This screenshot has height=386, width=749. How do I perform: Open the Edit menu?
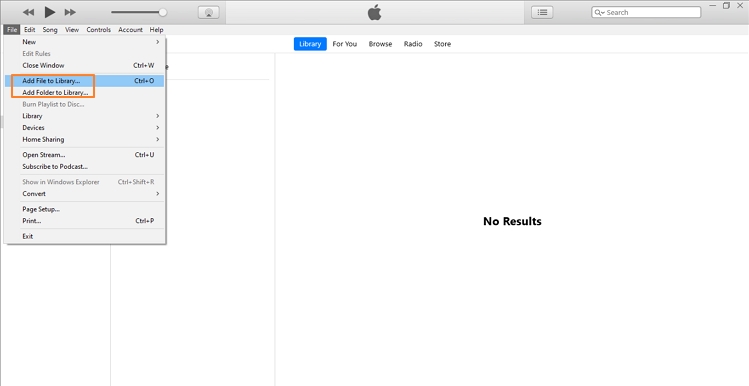pos(30,30)
